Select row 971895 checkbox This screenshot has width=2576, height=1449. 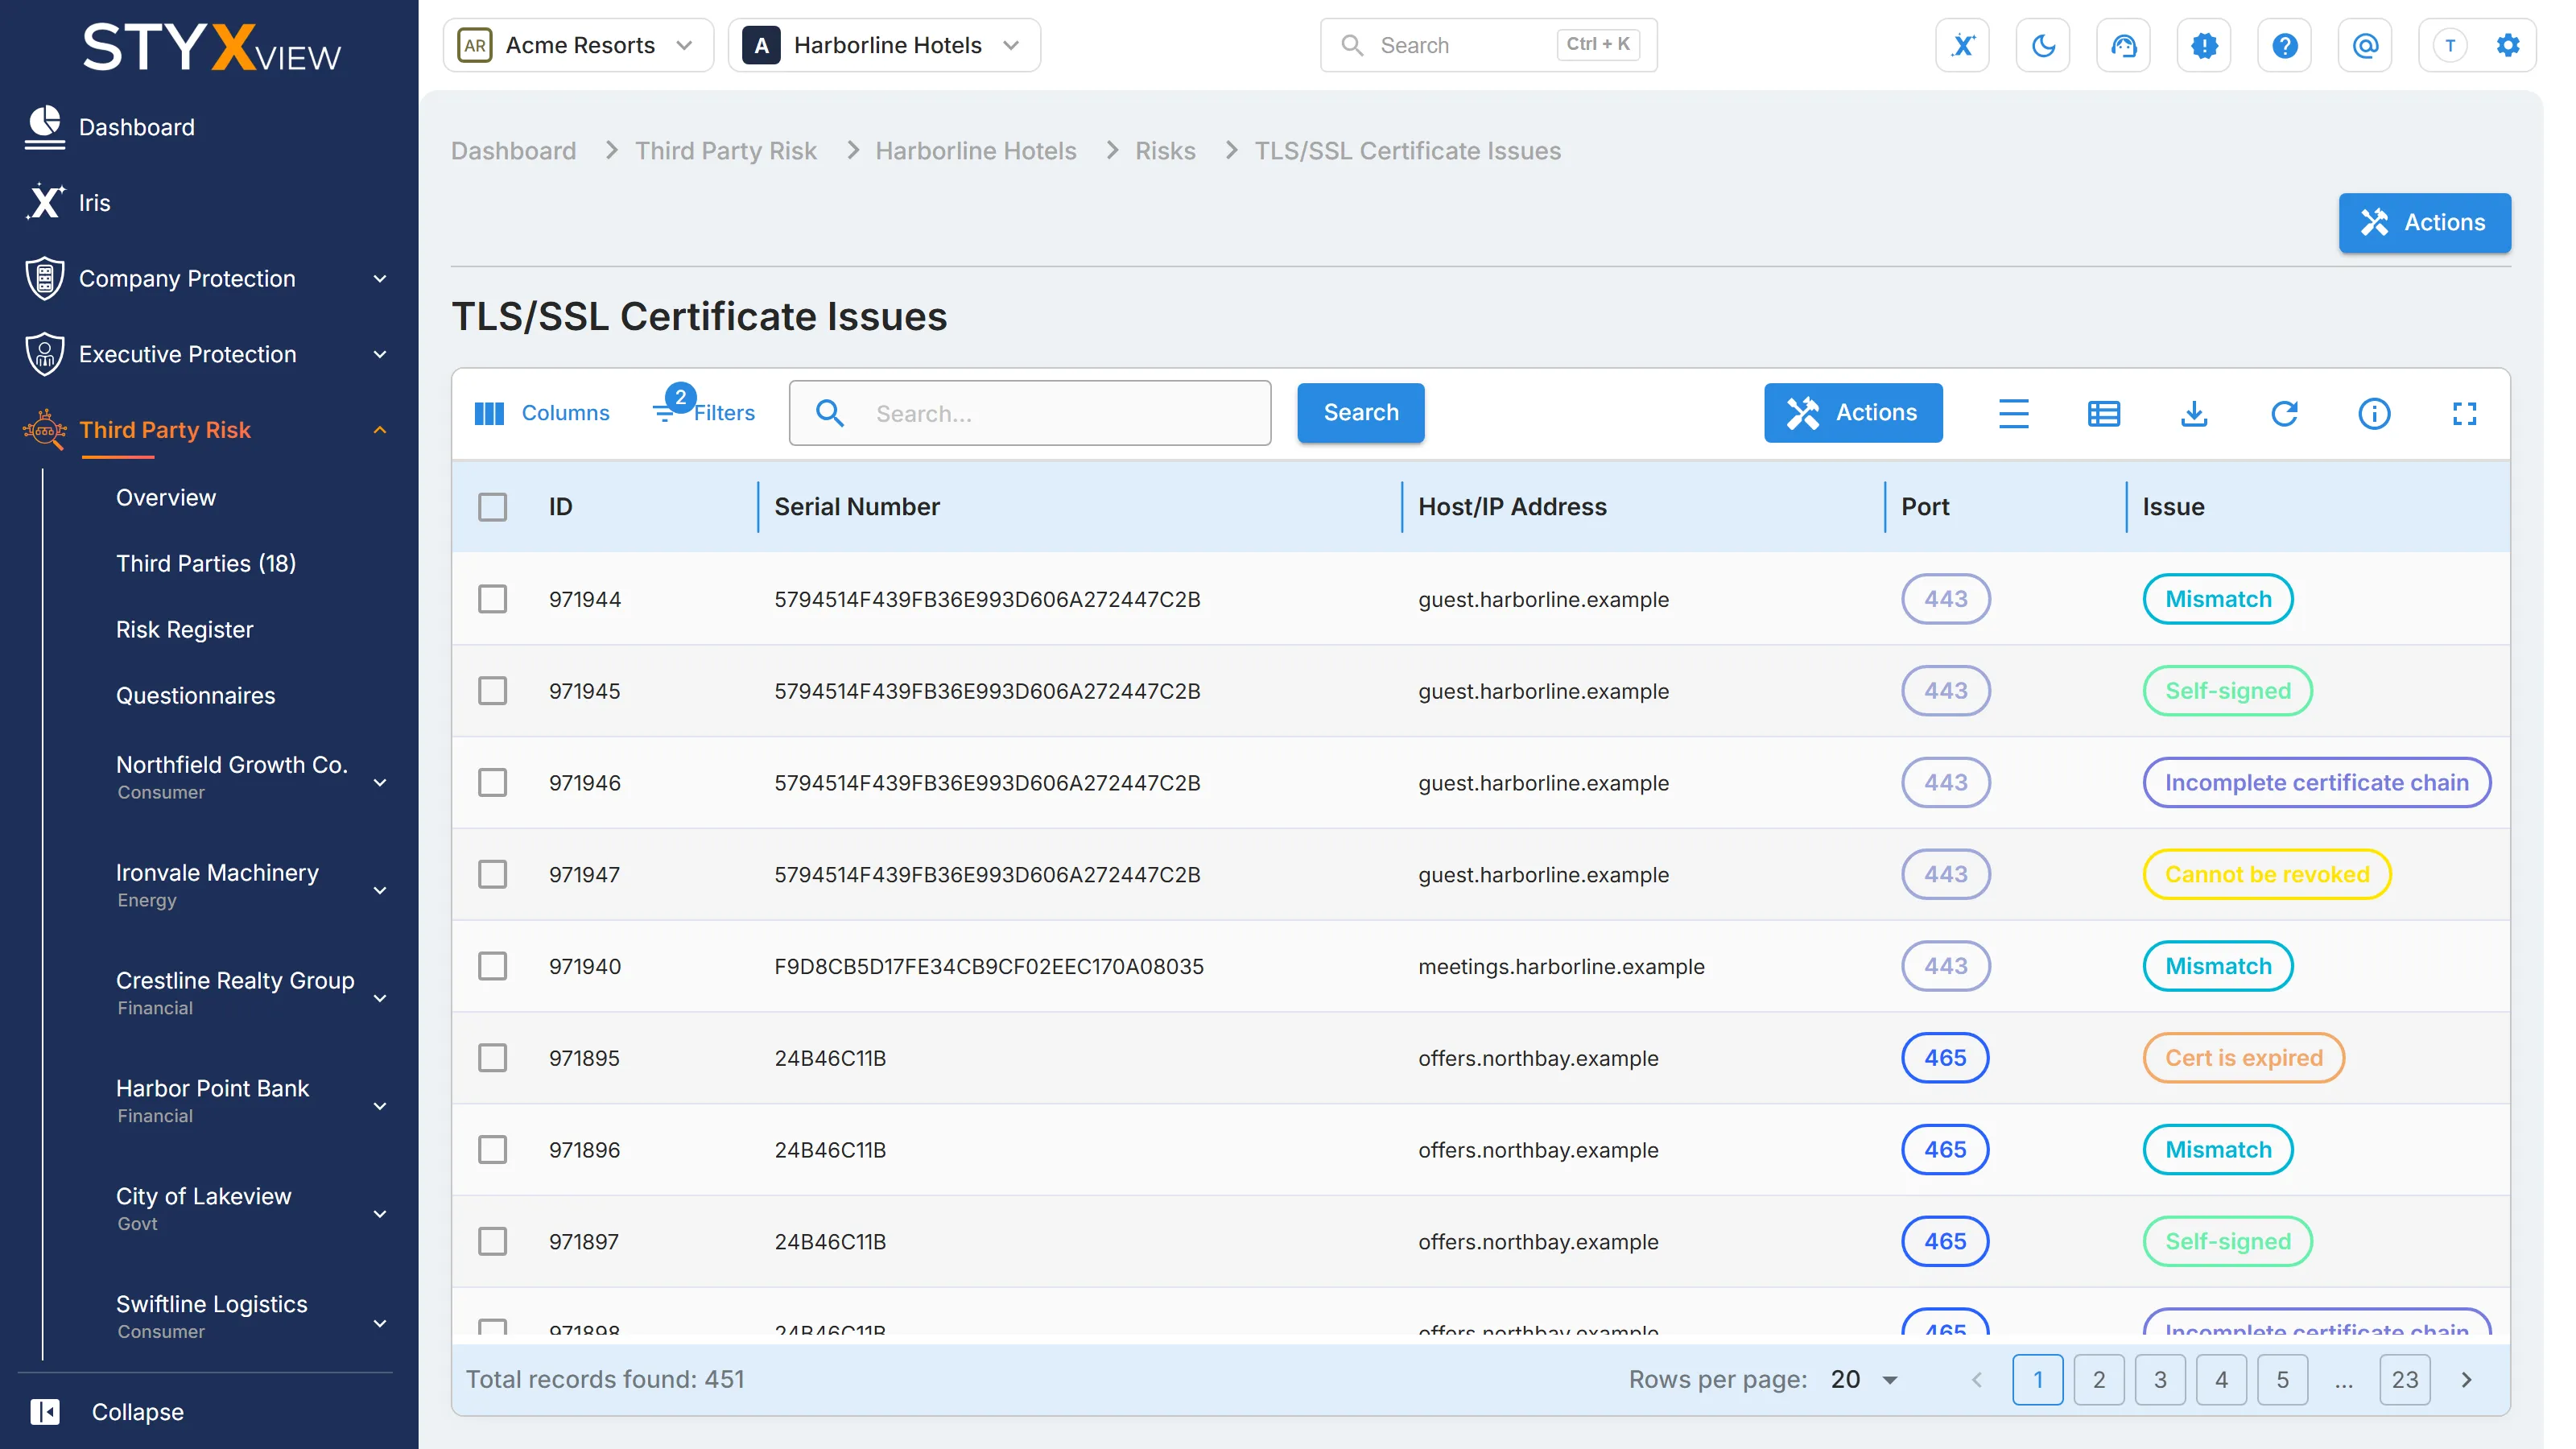pos(492,1058)
